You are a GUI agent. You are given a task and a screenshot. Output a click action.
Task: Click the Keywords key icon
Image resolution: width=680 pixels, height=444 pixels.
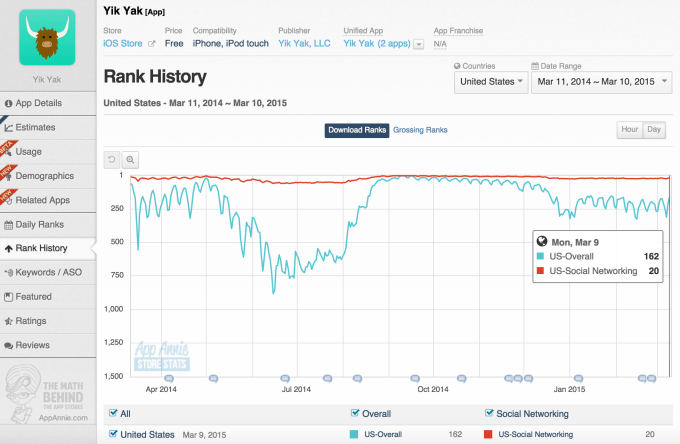pyautogui.click(x=8, y=273)
